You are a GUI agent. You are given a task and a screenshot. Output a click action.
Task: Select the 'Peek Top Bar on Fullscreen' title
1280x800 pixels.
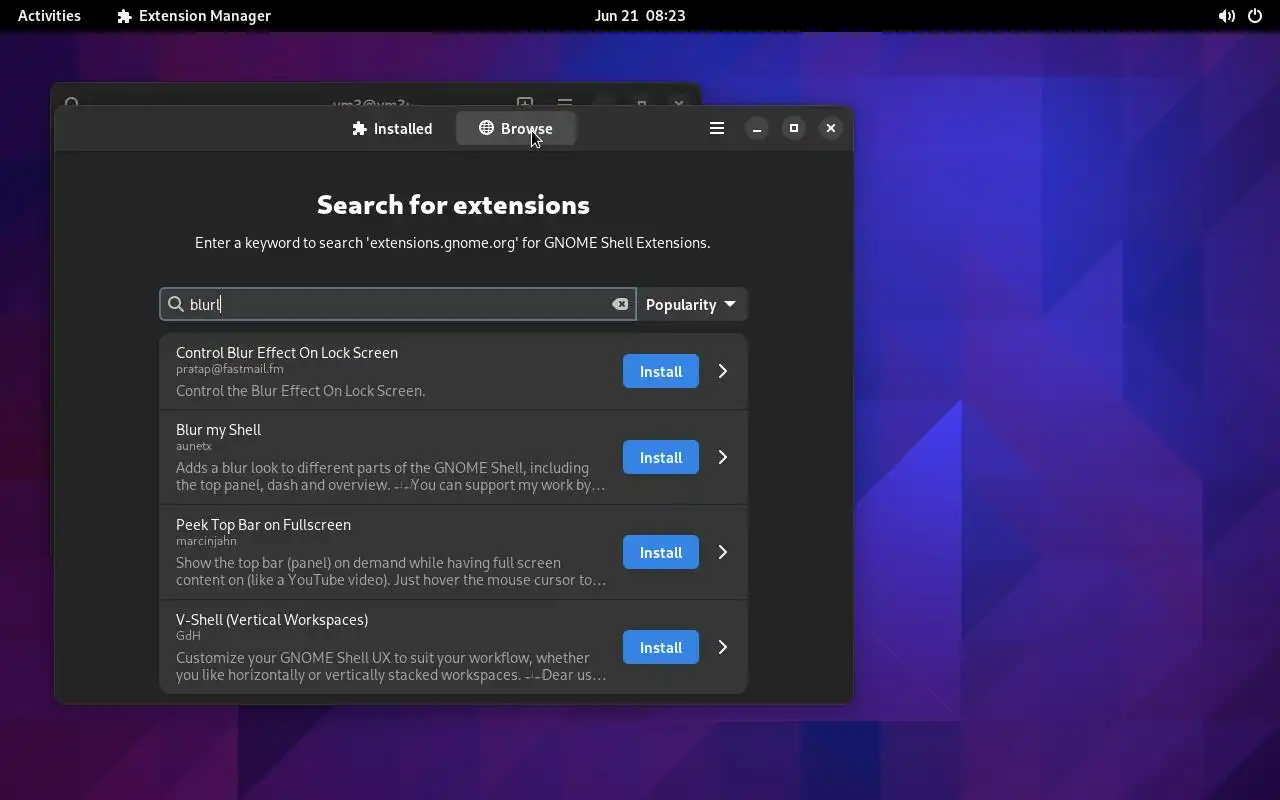[263, 524]
